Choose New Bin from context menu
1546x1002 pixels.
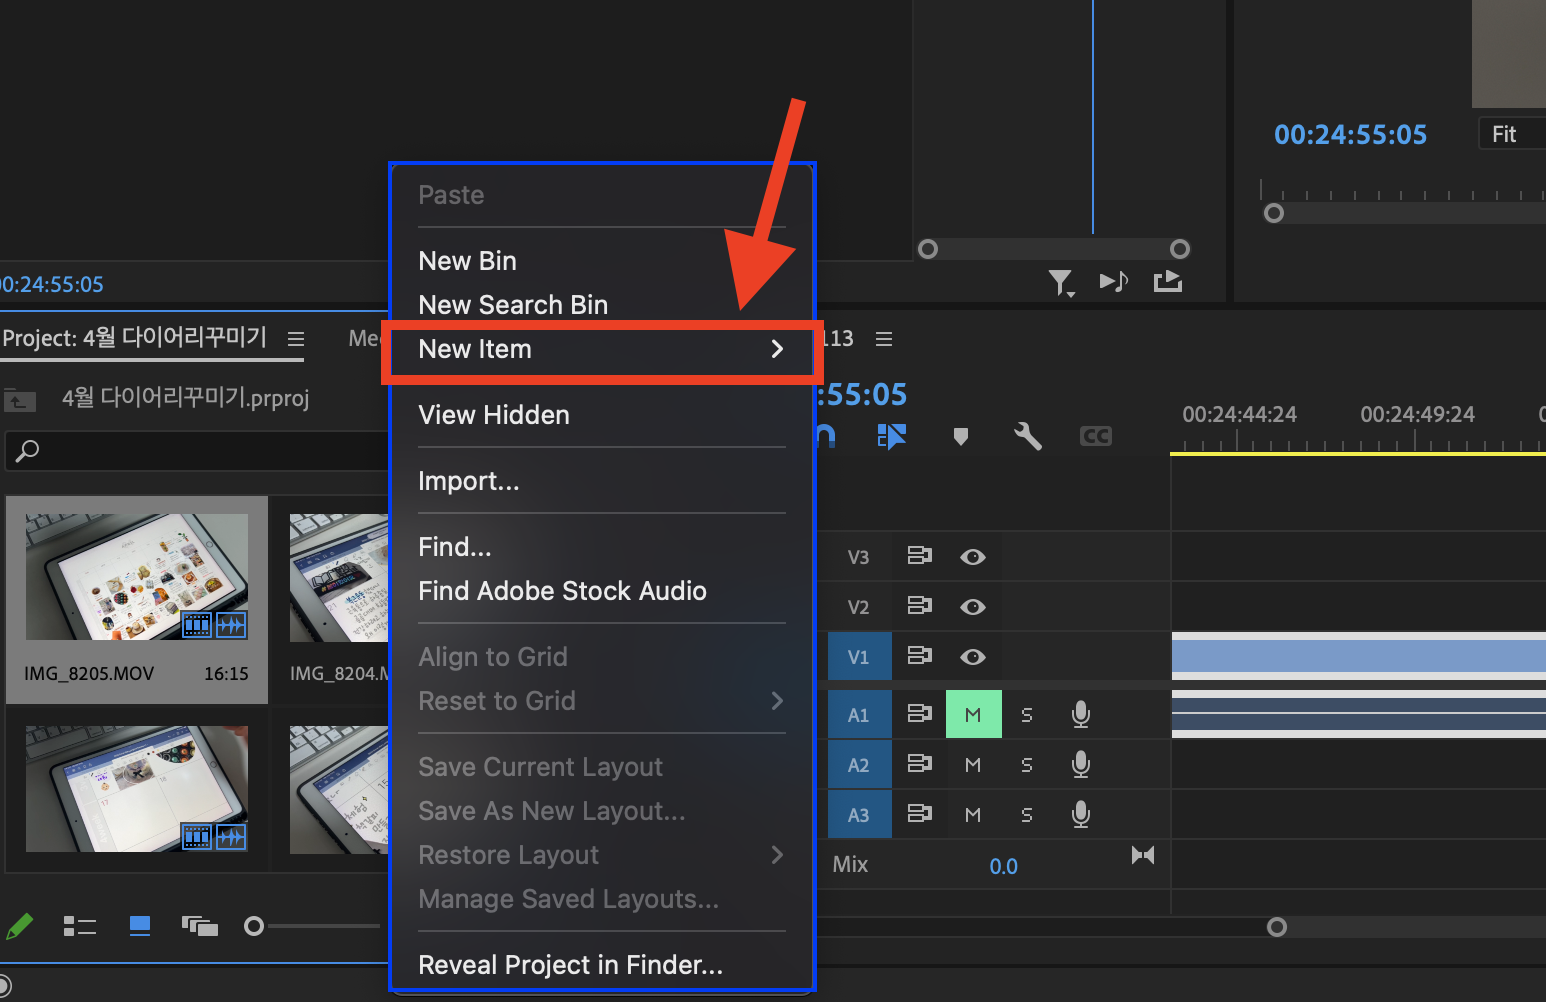(x=467, y=261)
